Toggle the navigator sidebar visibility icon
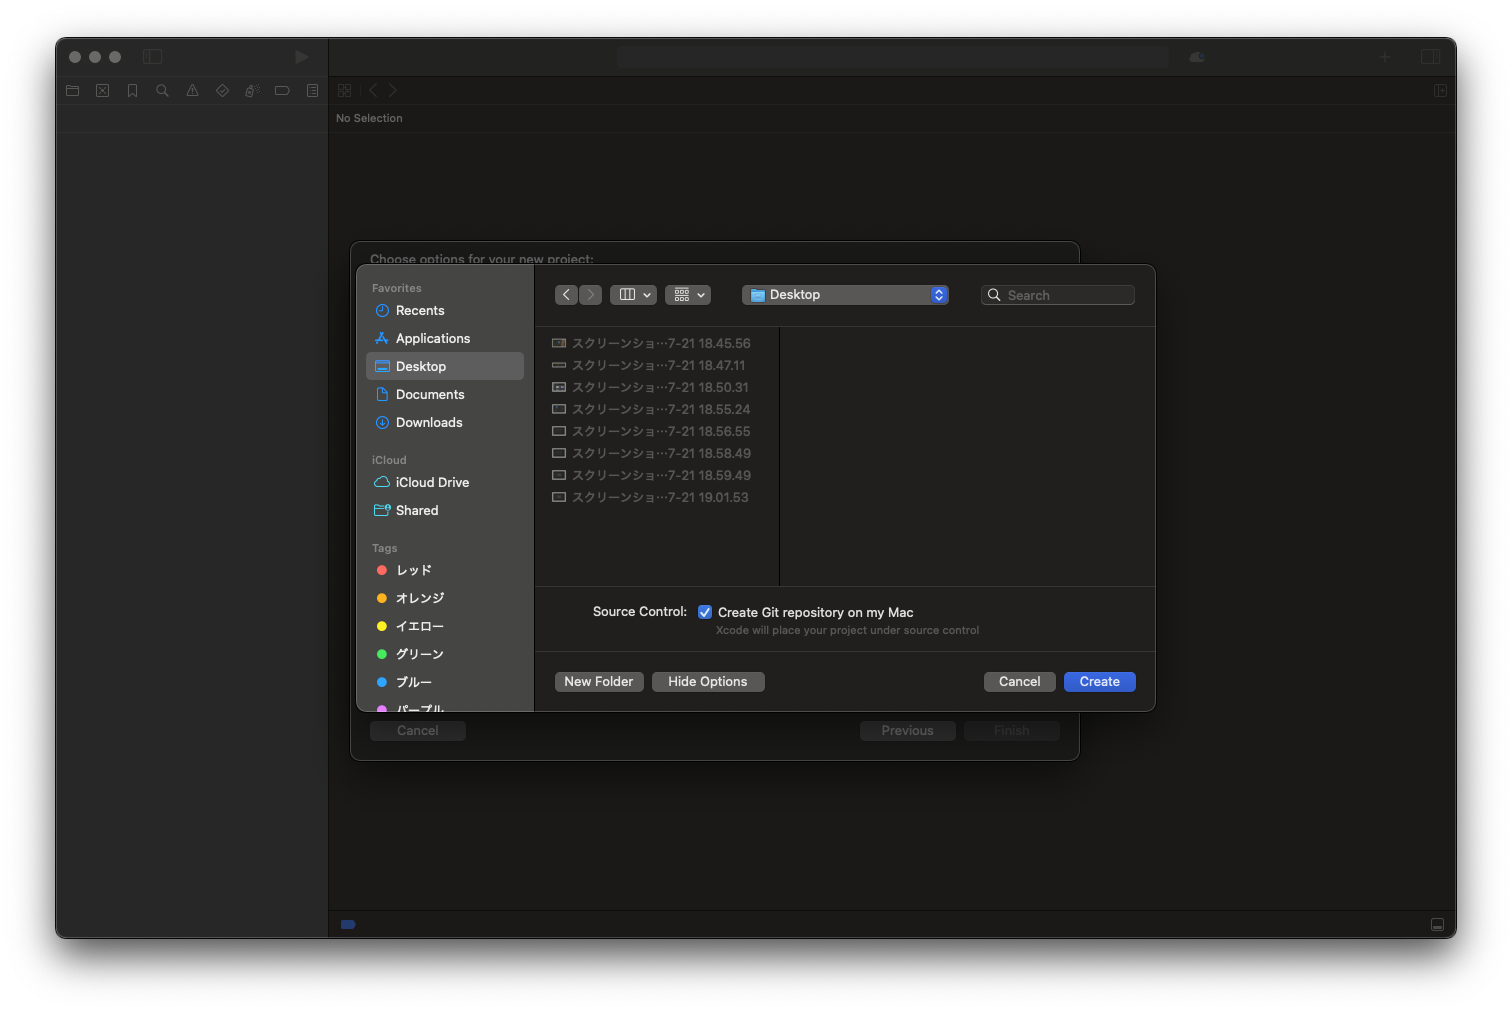Viewport: 1512px width, 1012px height. tap(152, 57)
